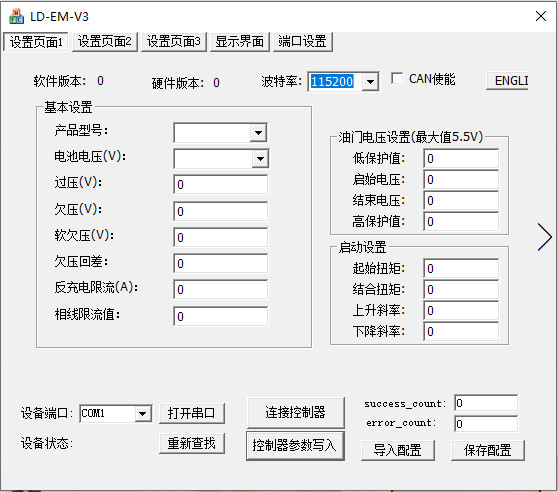This screenshot has height=492, width=558.
Task: Click the 低保护值 input field
Action: pyautogui.click(x=461, y=159)
